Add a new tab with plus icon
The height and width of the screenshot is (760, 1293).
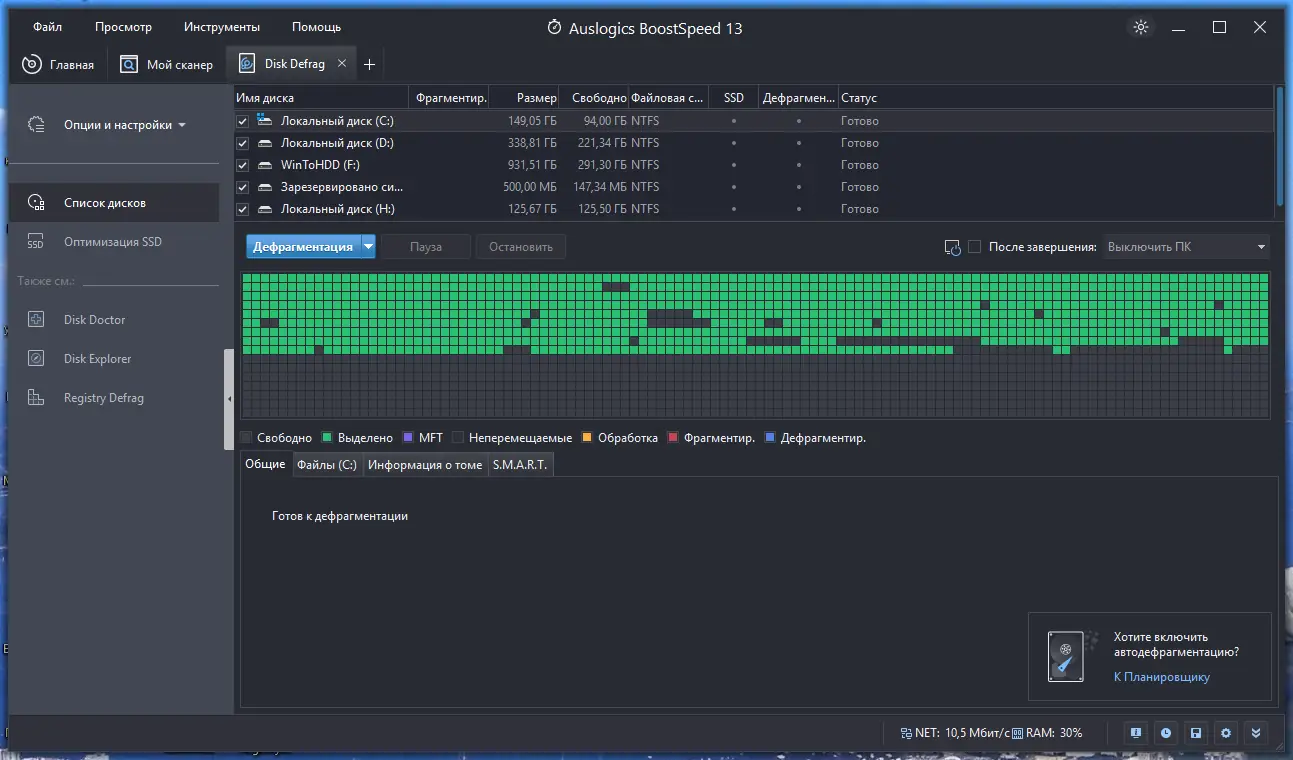pos(369,64)
